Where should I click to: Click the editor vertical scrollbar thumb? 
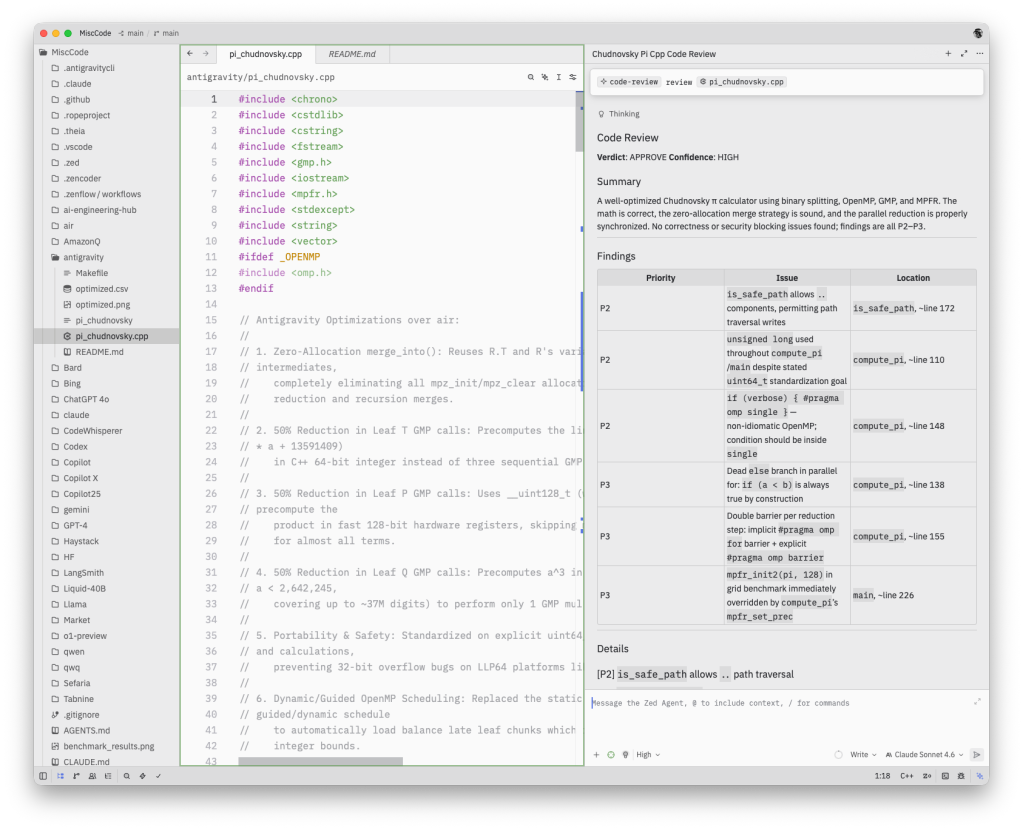[579, 121]
